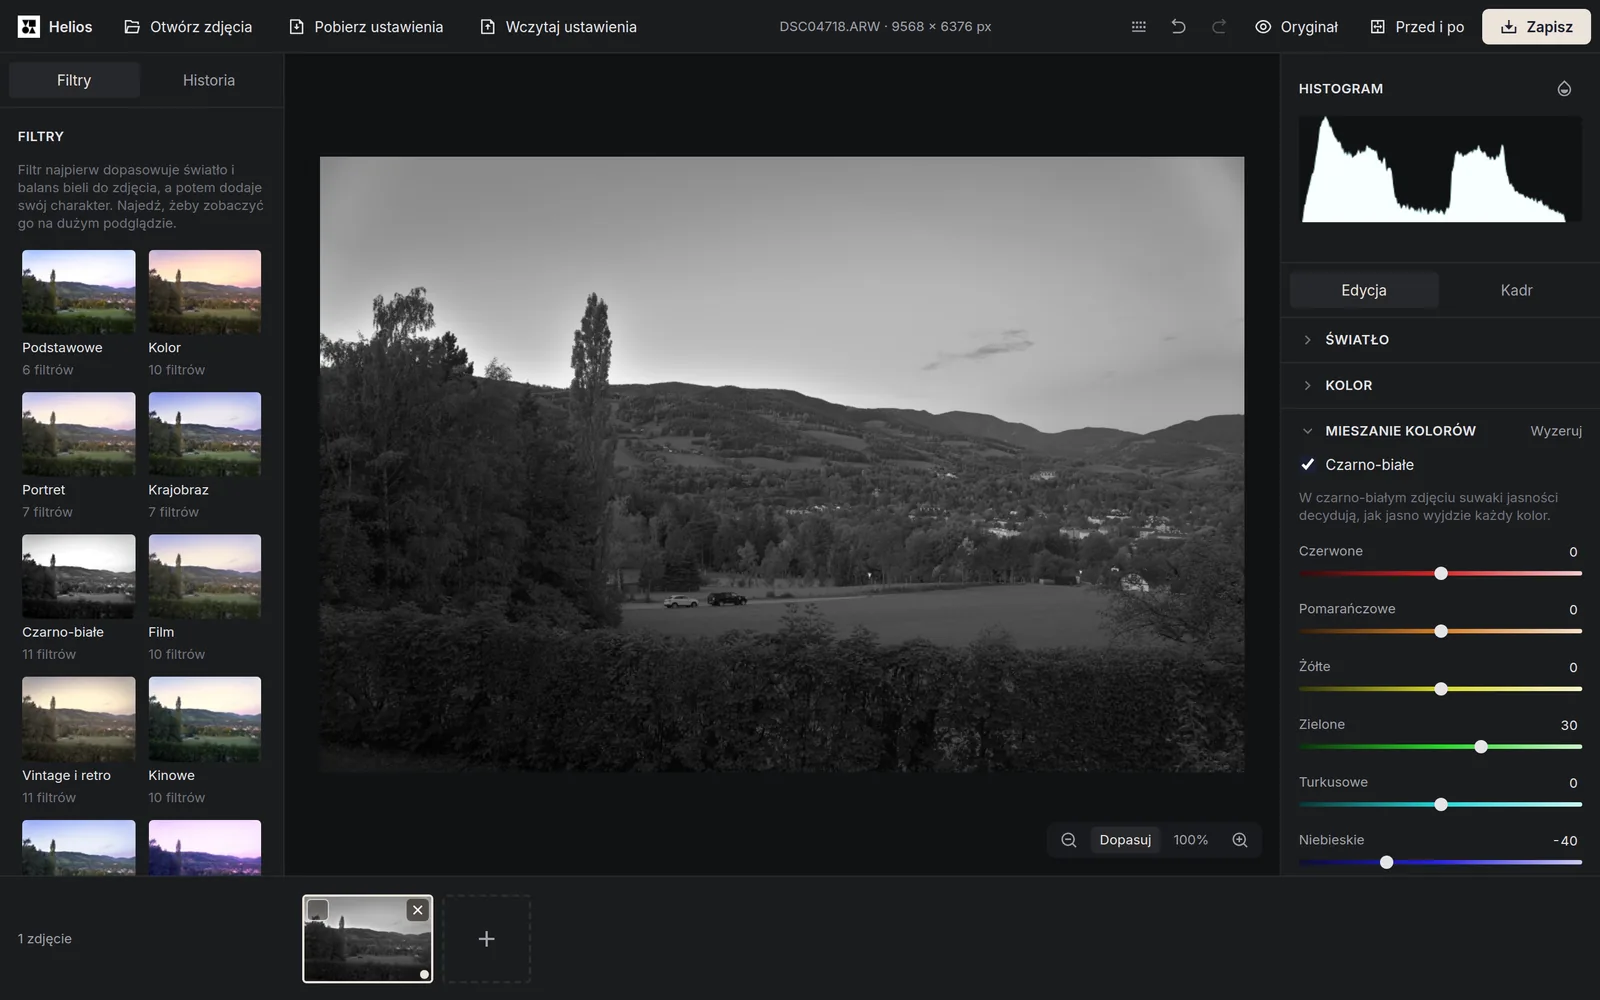Save the image with Zapisz

(1536, 27)
